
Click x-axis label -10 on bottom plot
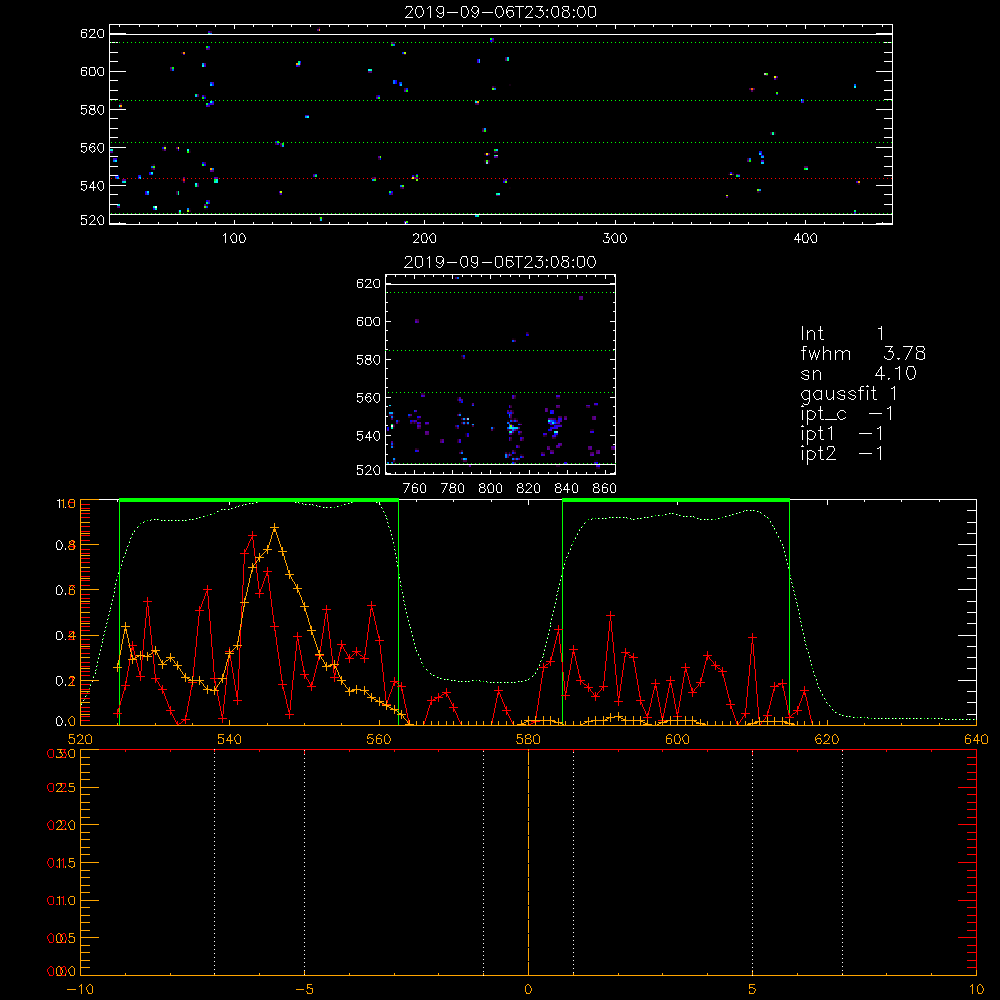80,990
